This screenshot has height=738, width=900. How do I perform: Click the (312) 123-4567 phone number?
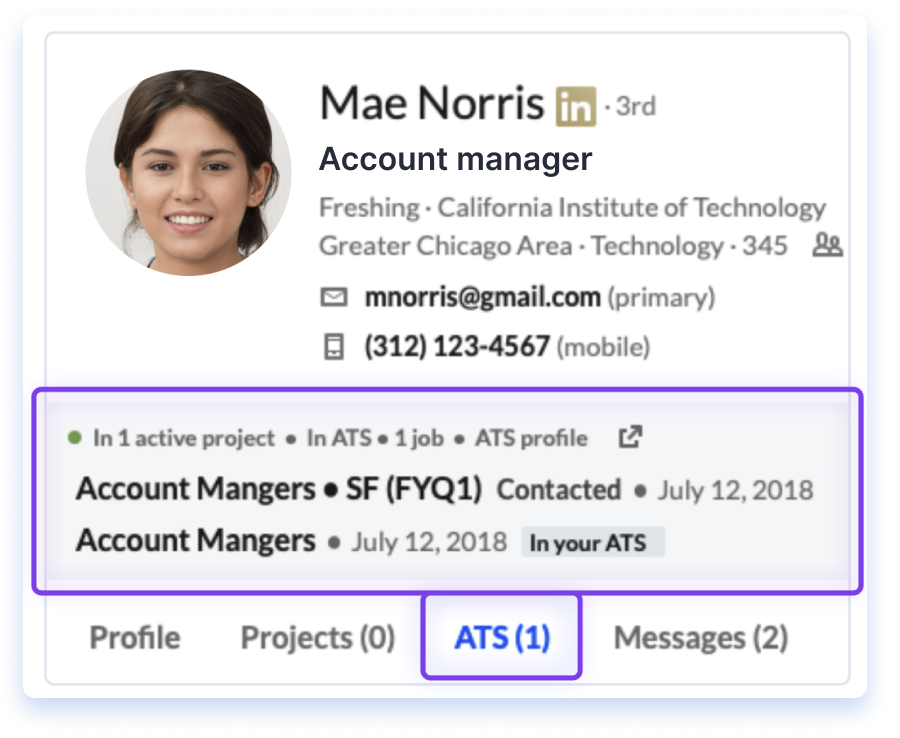pyautogui.click(x=457, y=347)
